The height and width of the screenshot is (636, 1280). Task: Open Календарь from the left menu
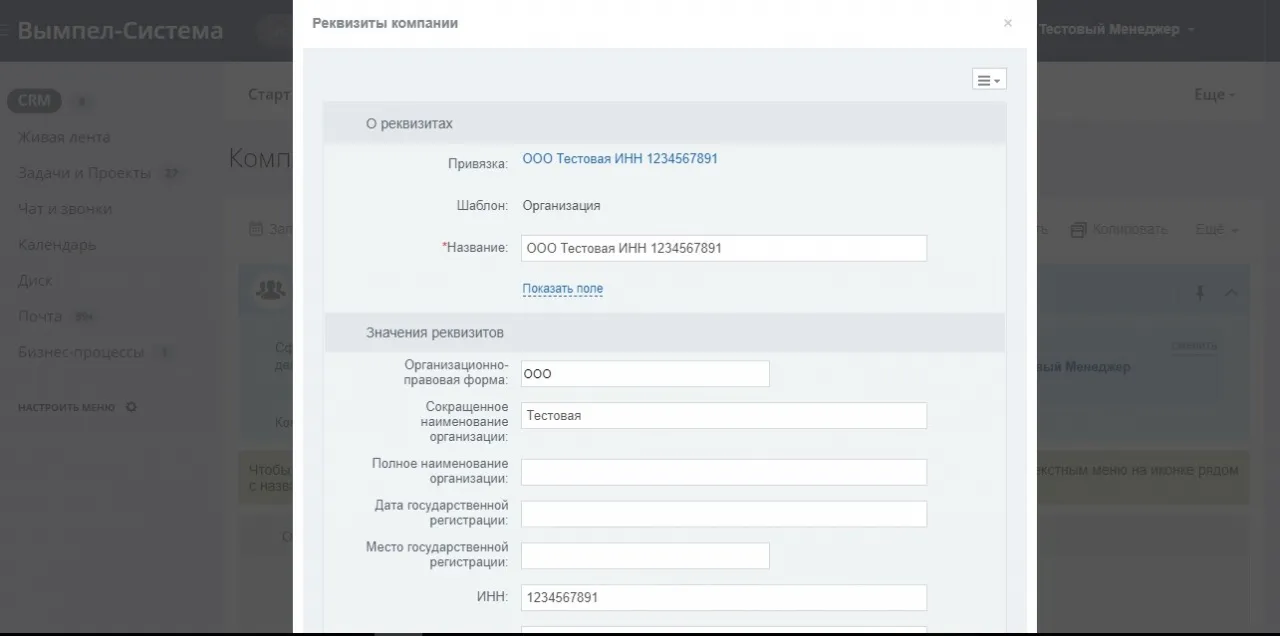pos(57,245)
